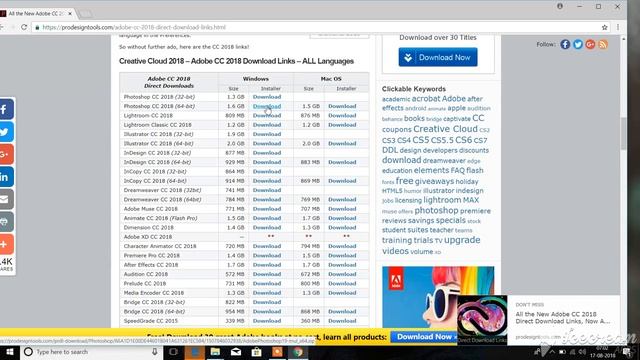Close the Adobe CC browser tab
Viewport: 640px width, 360px height.
[70, 13]
